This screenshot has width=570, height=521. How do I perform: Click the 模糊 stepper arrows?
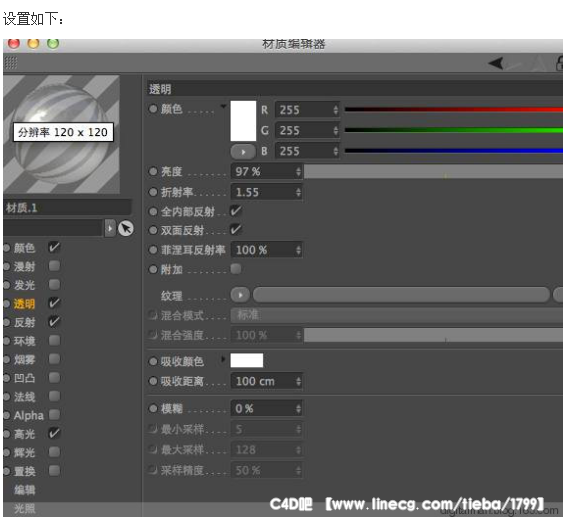[298, 408]
